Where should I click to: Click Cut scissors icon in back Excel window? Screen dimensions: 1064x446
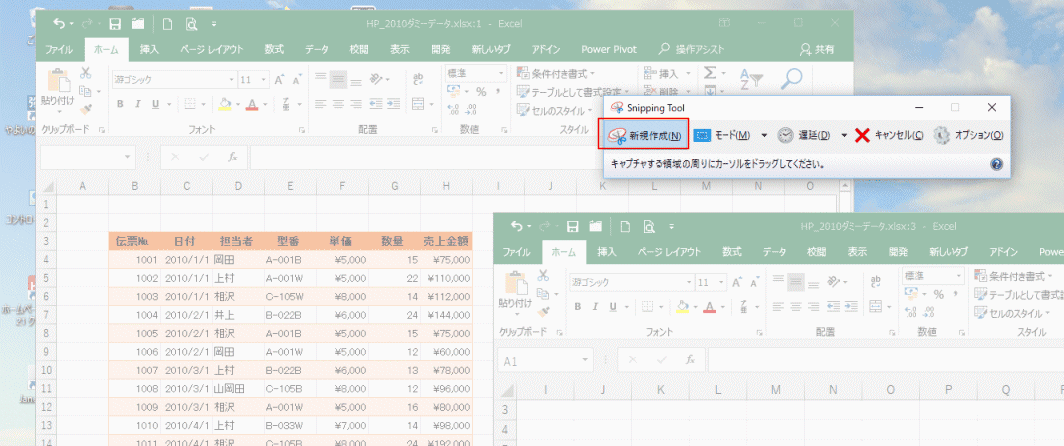point(86,73)
